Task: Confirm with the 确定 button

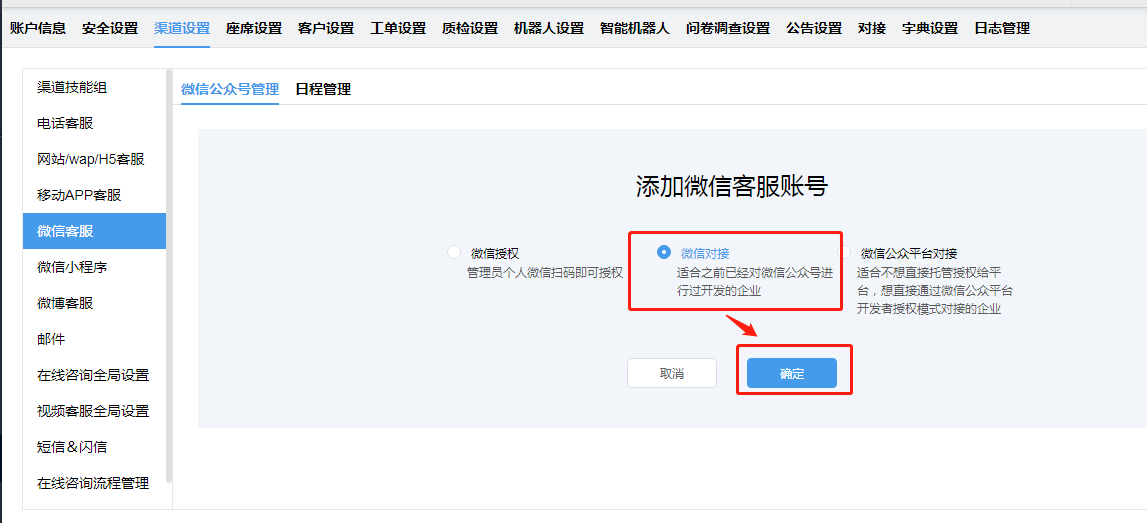Action: click(x=791, y=373)
